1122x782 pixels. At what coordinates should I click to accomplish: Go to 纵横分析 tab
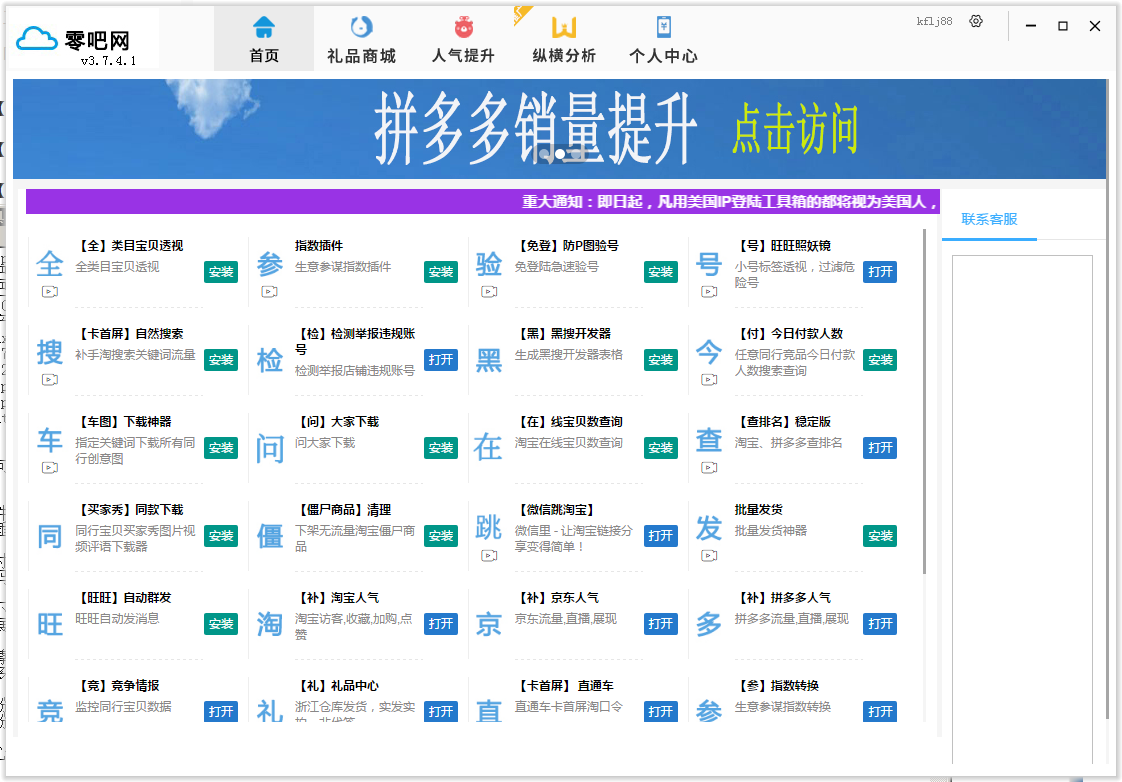pyautogui.click(x=564, y=40)
